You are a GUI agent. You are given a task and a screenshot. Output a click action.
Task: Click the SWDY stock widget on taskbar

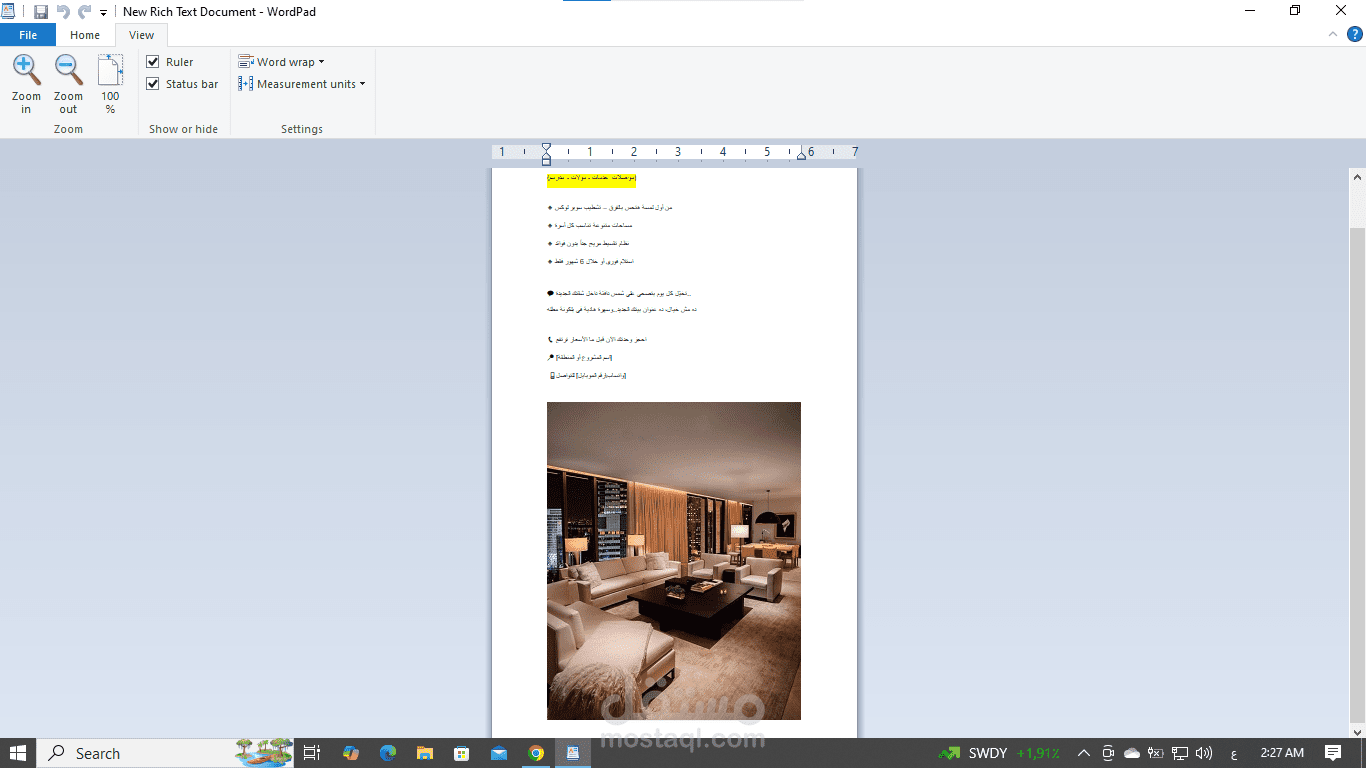point(1000,753)
